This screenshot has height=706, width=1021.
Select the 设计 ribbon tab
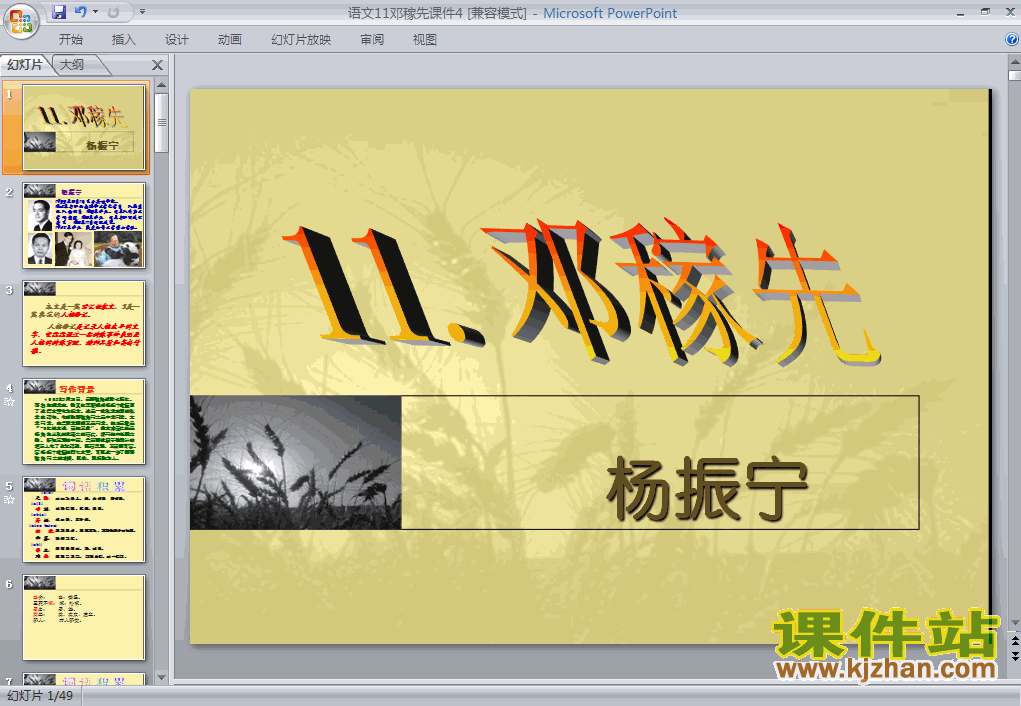click(176, 40)
